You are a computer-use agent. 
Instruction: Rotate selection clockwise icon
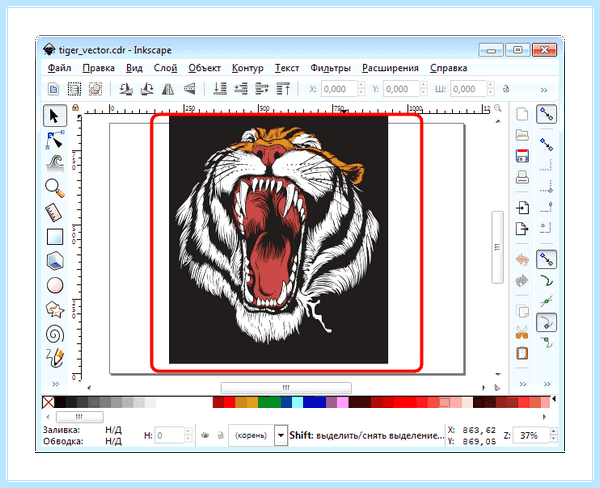click(x=147, y=89)
